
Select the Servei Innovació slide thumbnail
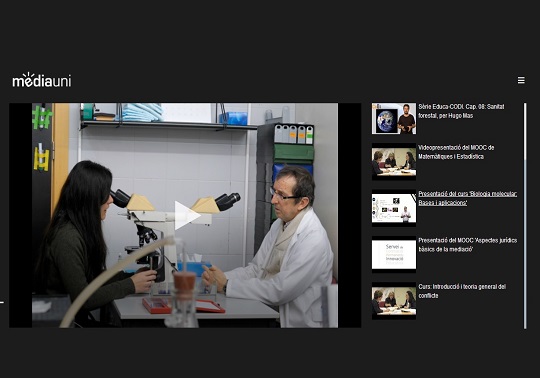click(394, 254)
